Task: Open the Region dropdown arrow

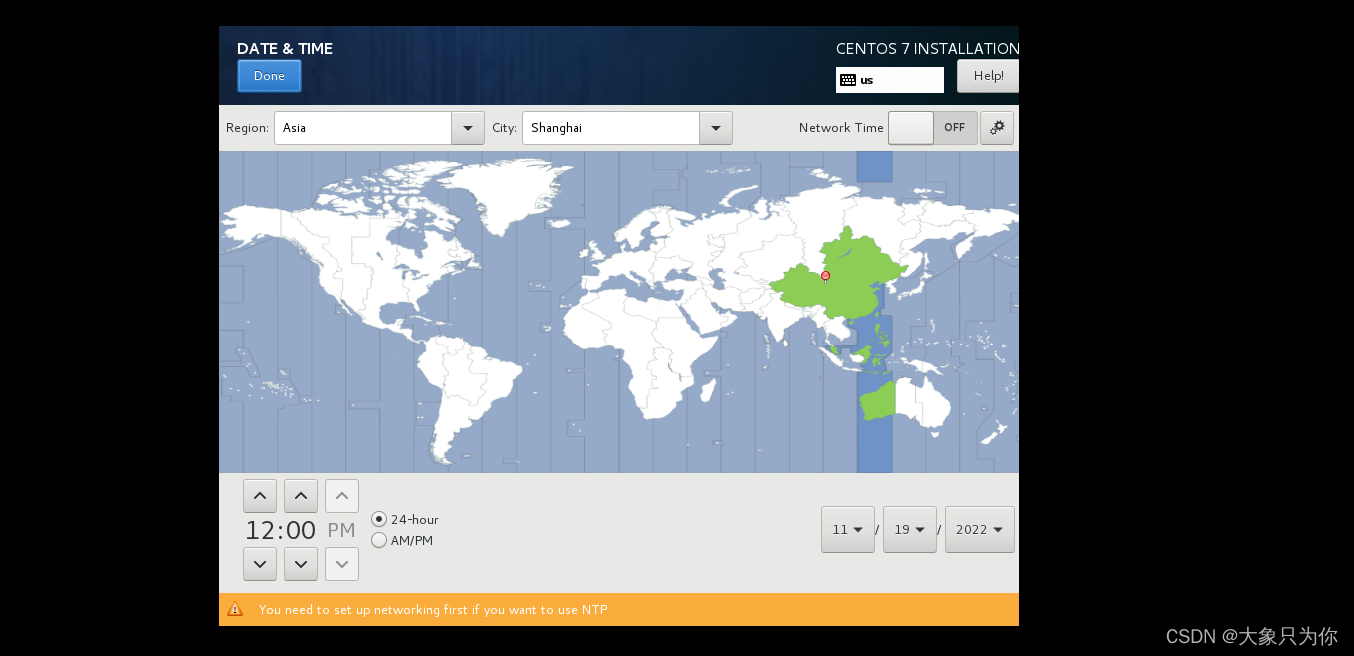Action: pyautogui.click(x=468, y=128)
